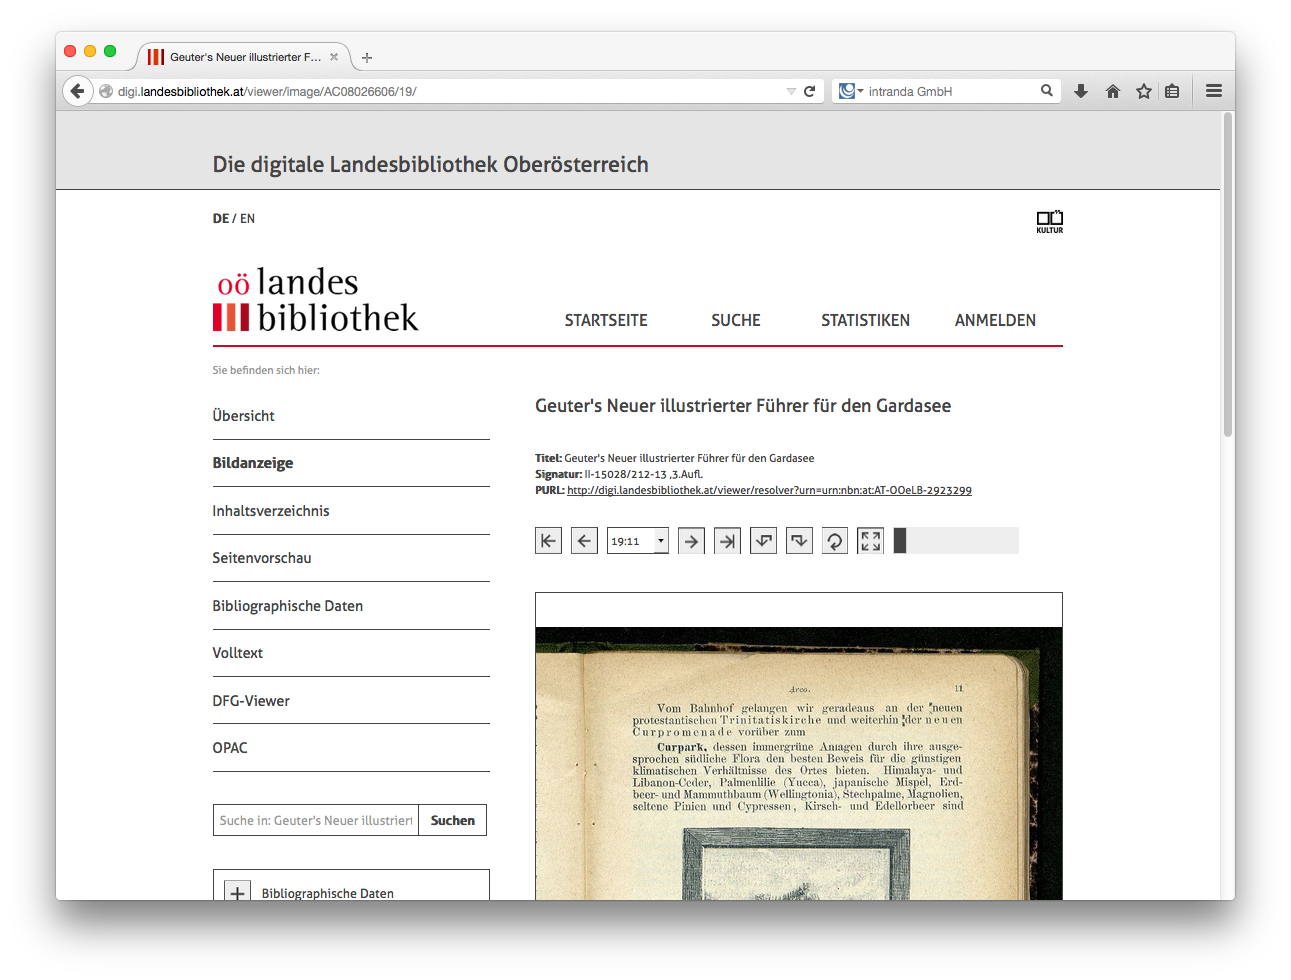Open the browser downloads arrow
The width and height of the screenshot is (1291, 980).
coord(1081,91)
